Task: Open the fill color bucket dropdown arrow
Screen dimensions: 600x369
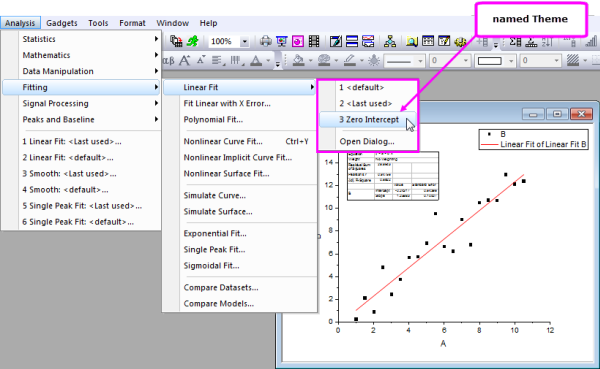Action: [310, 61]
